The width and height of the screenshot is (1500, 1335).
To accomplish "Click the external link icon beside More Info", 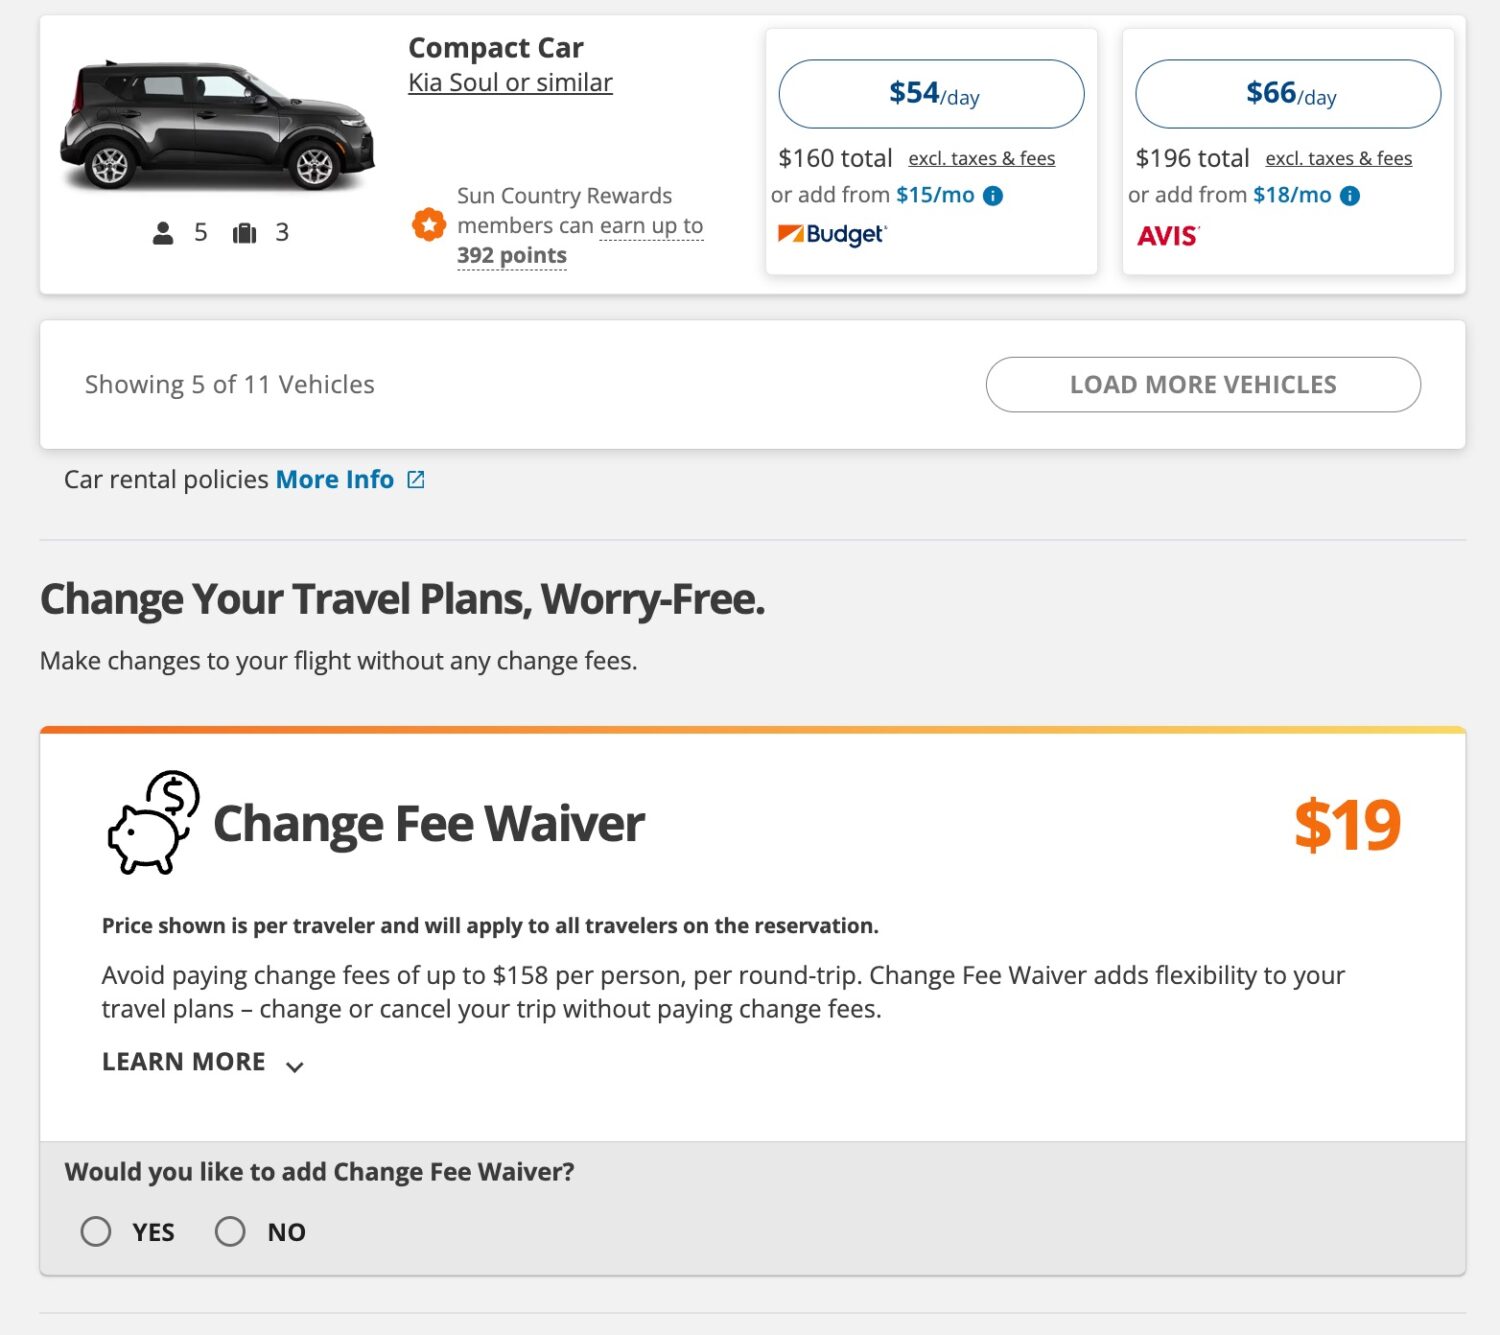I will point(415,479).
